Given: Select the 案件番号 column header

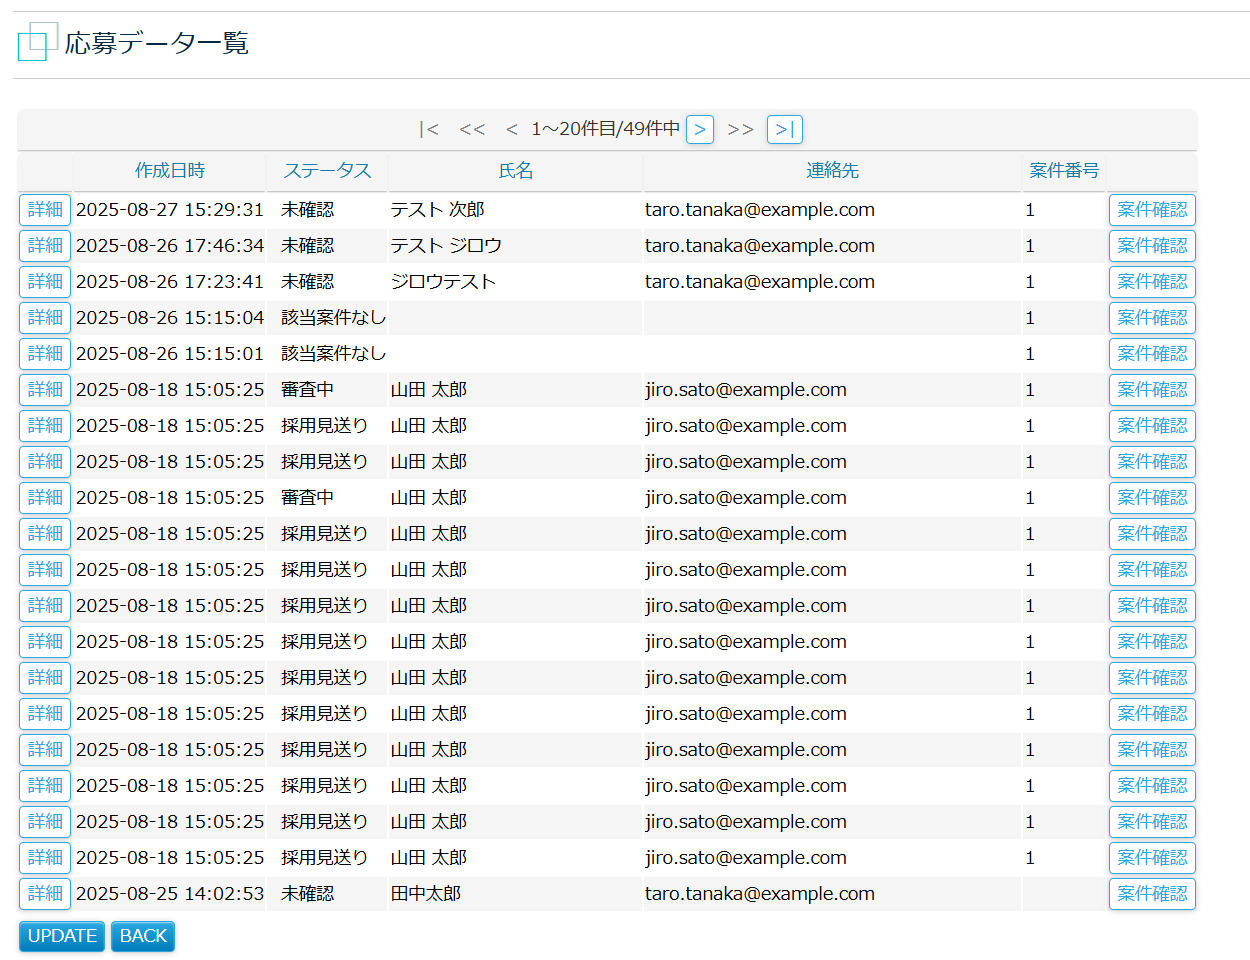Looking at the screenshot, I should pos(1064,171).
